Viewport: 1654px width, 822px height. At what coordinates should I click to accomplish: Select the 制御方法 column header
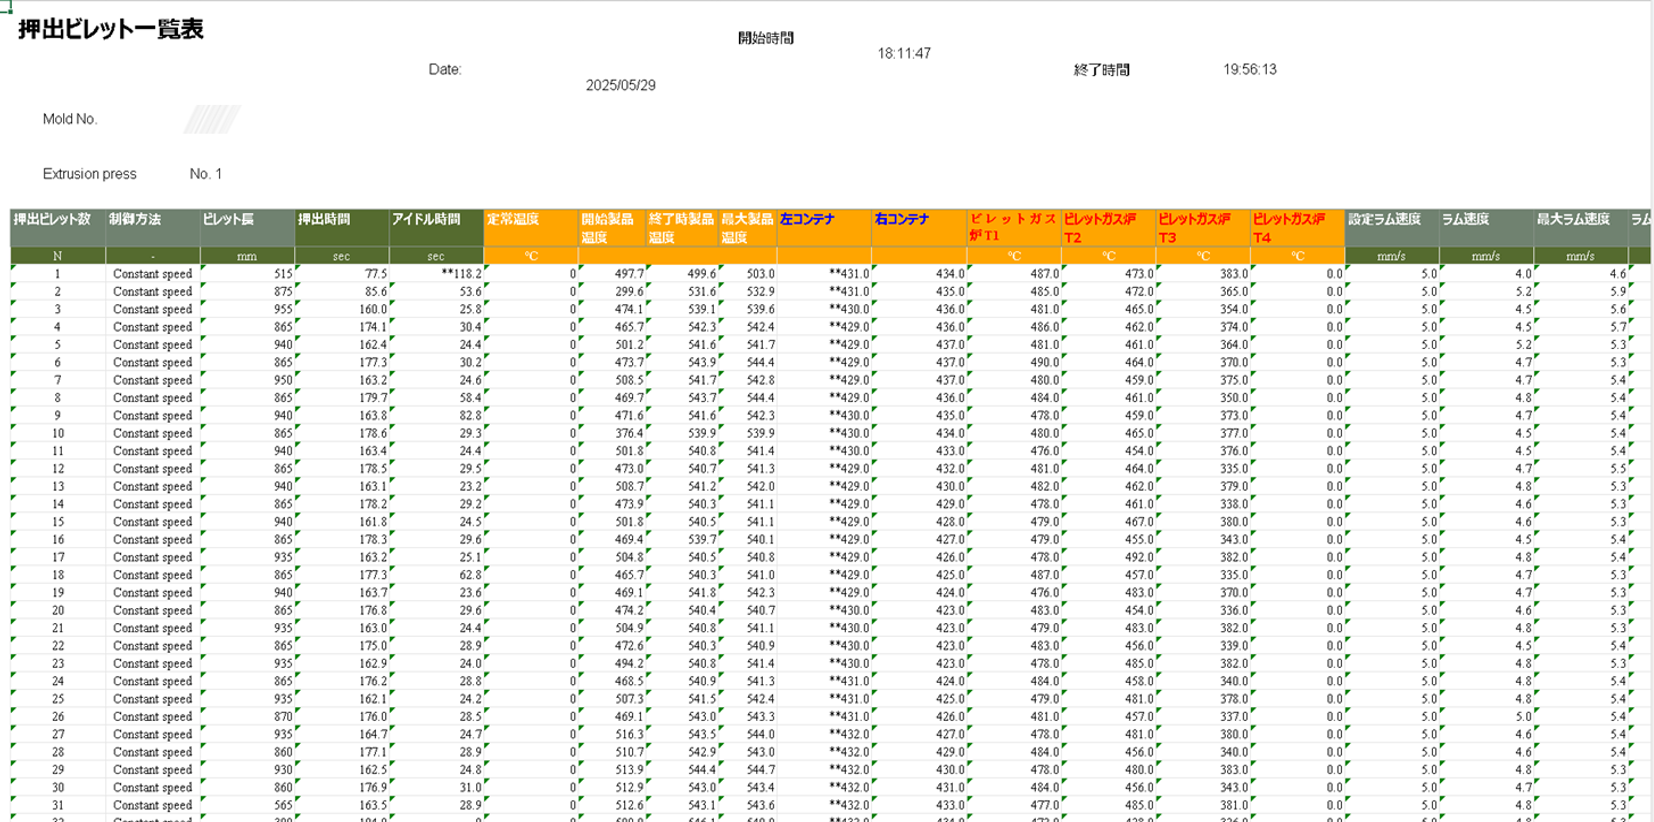(x=152, y=227)
